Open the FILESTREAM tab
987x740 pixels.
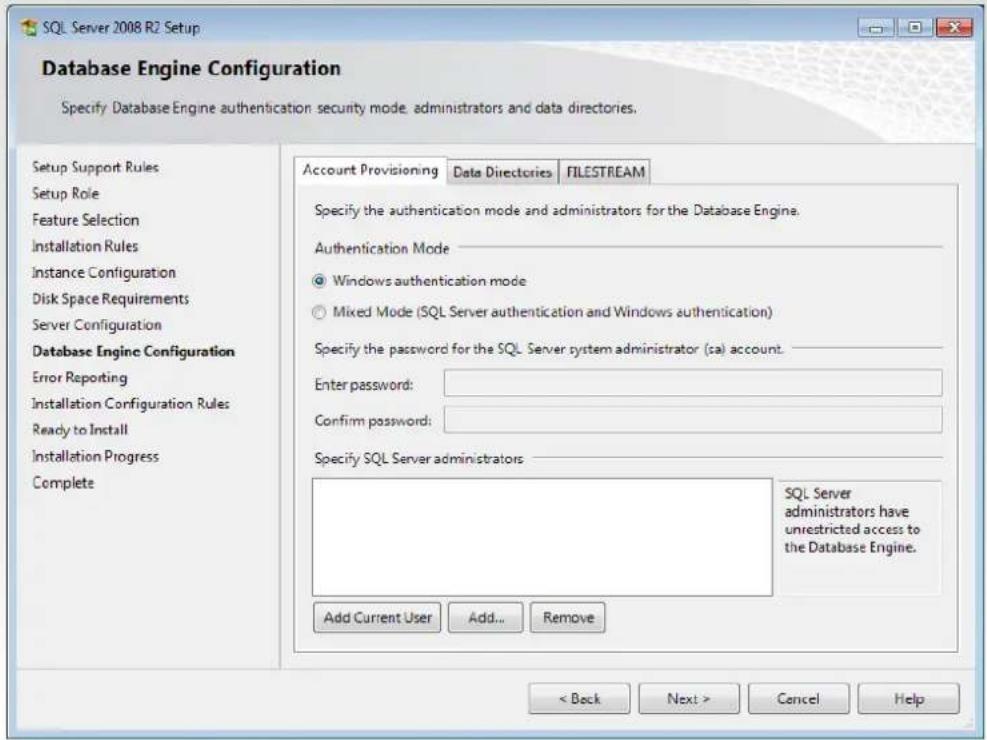(x=605, y=172)
